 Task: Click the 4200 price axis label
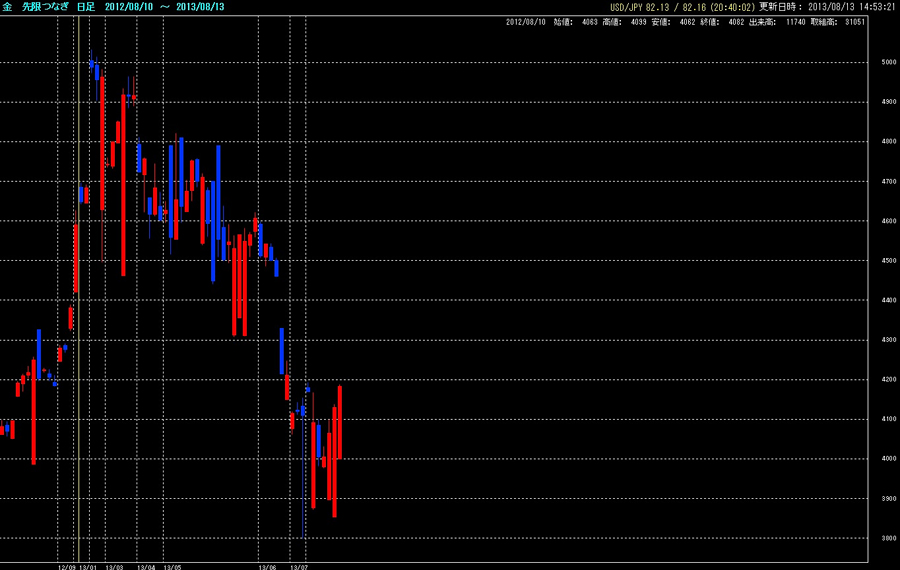[x=889, y=379]
